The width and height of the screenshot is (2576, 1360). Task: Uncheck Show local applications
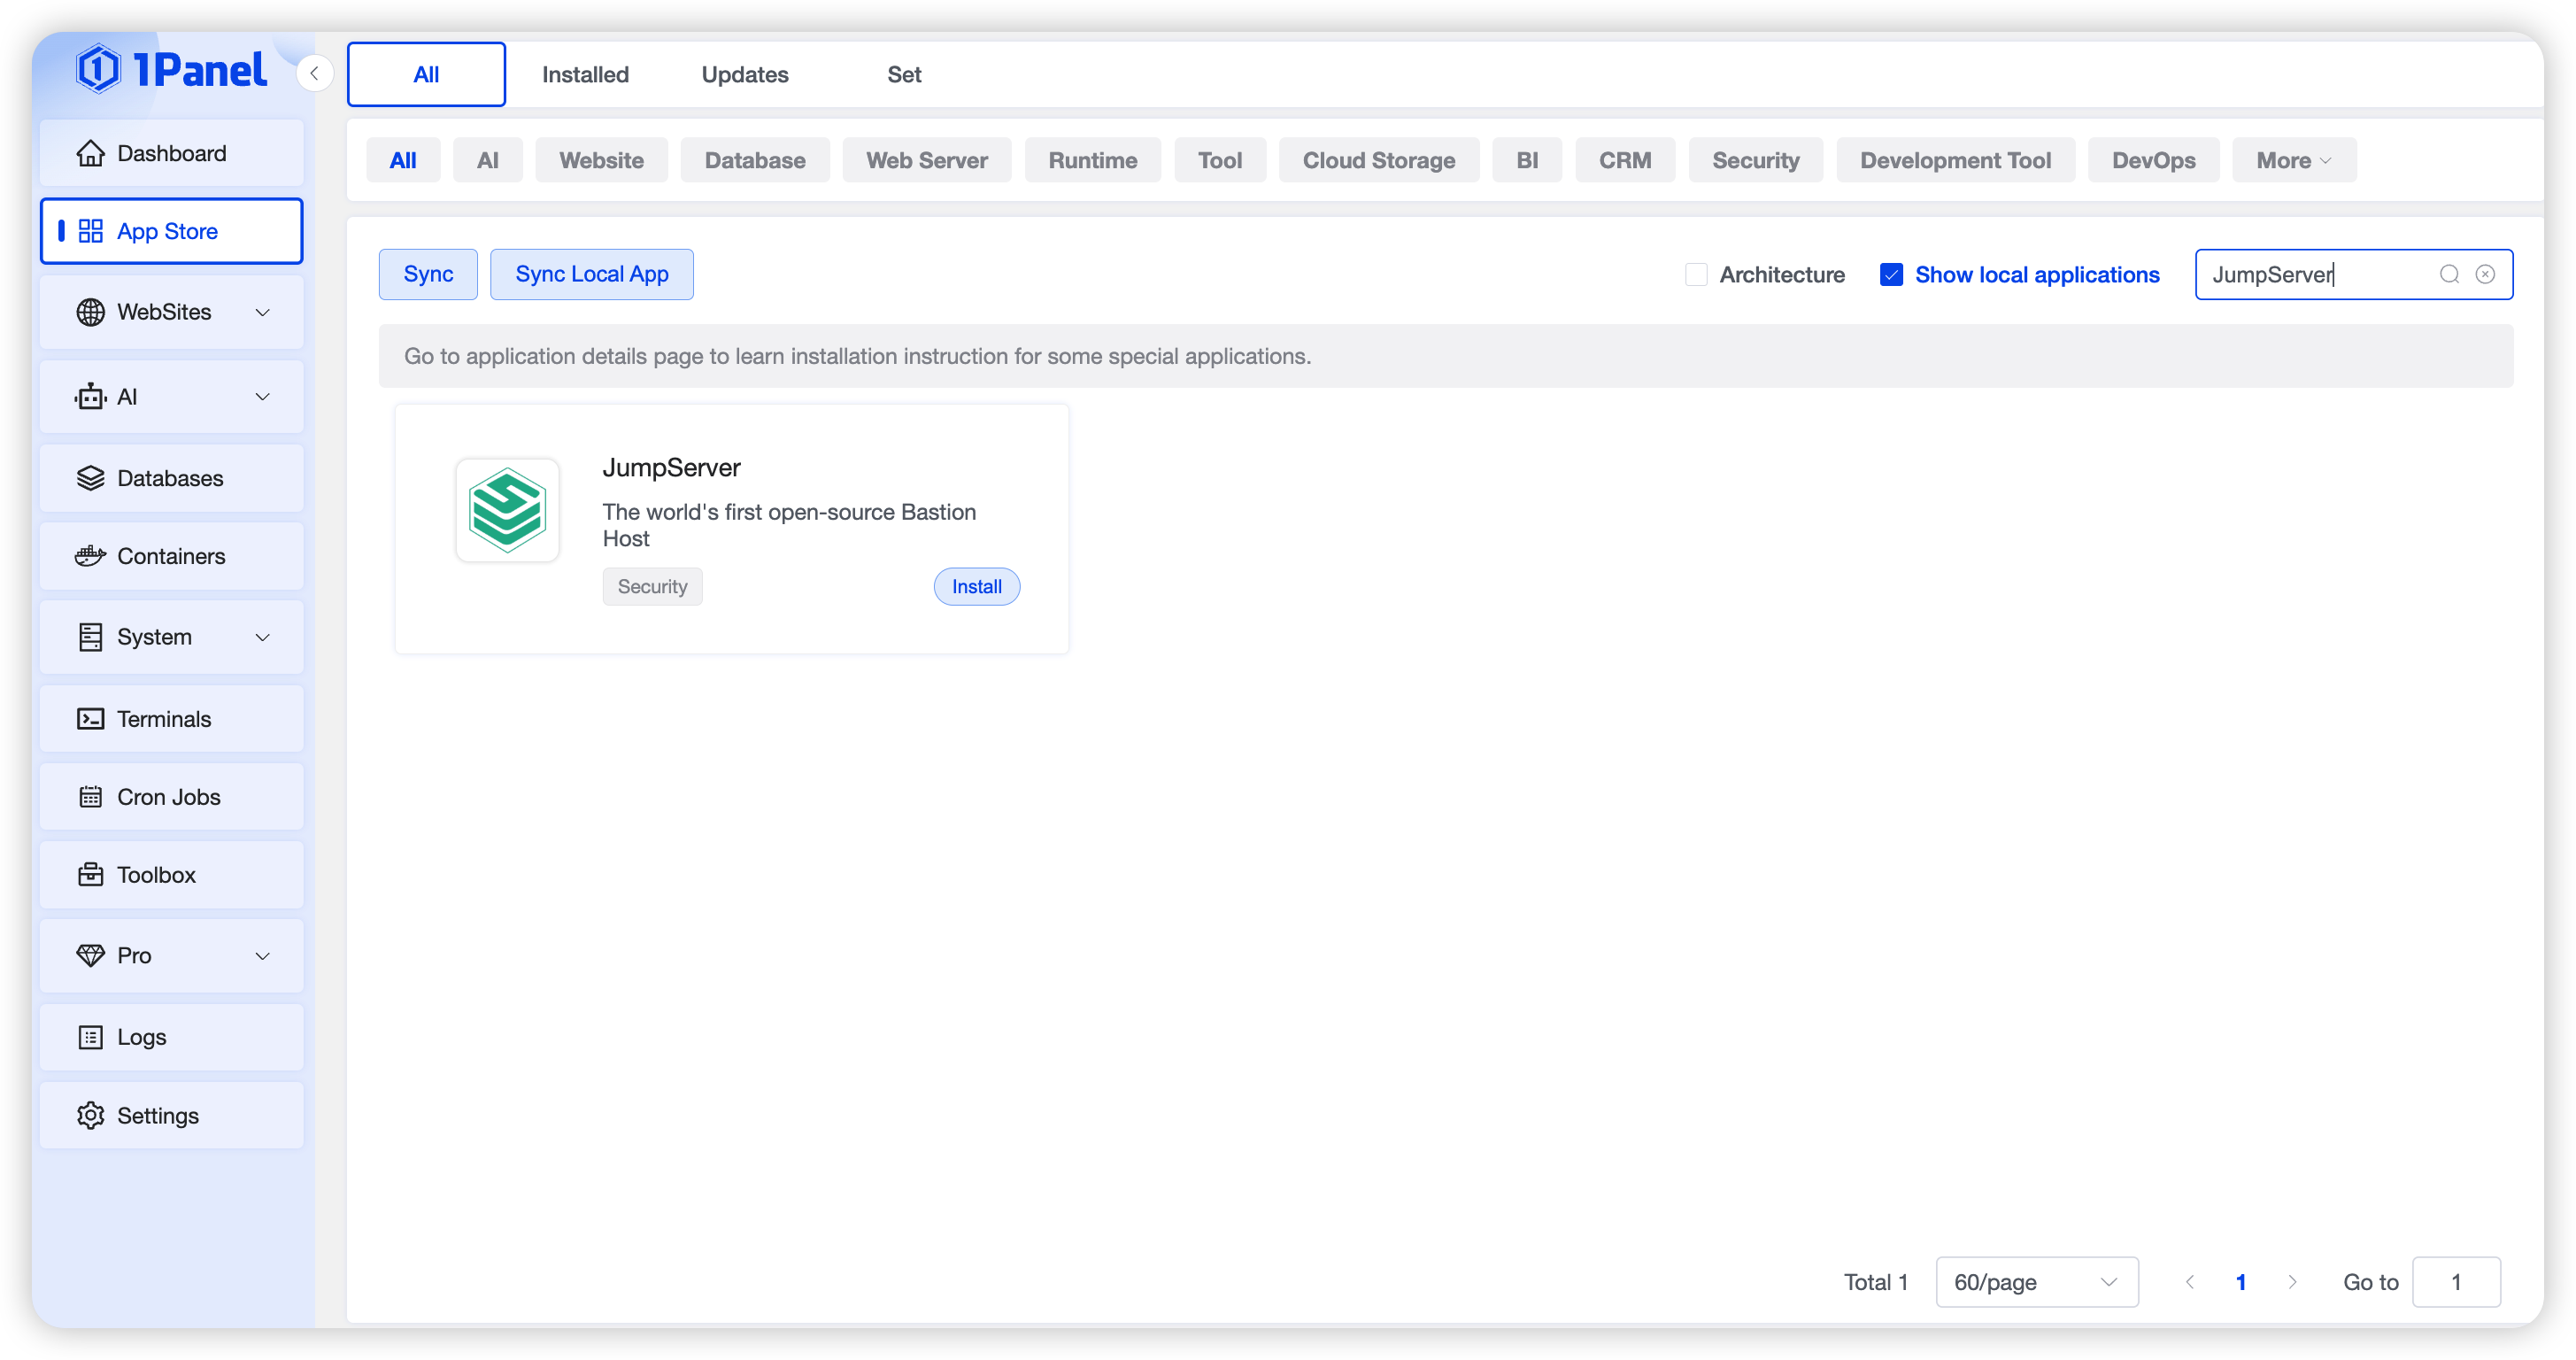point(1891,274)
